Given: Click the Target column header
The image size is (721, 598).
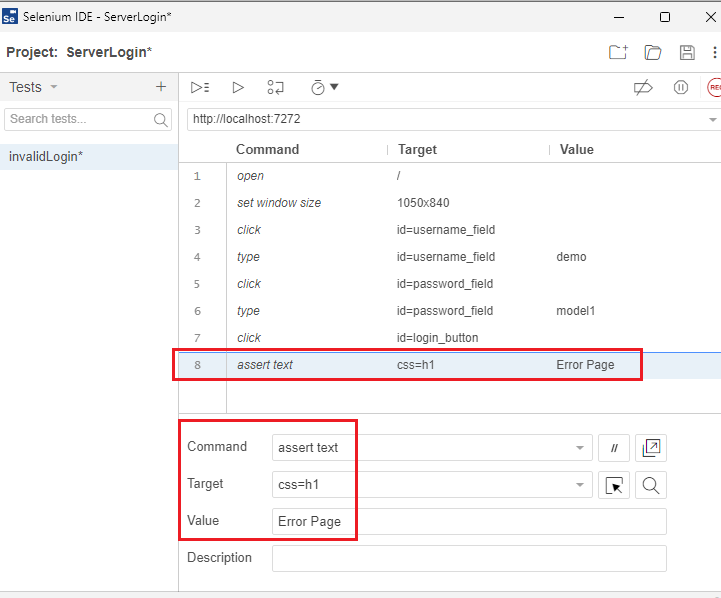Looking at the screenshot, I should coord(418,149).
